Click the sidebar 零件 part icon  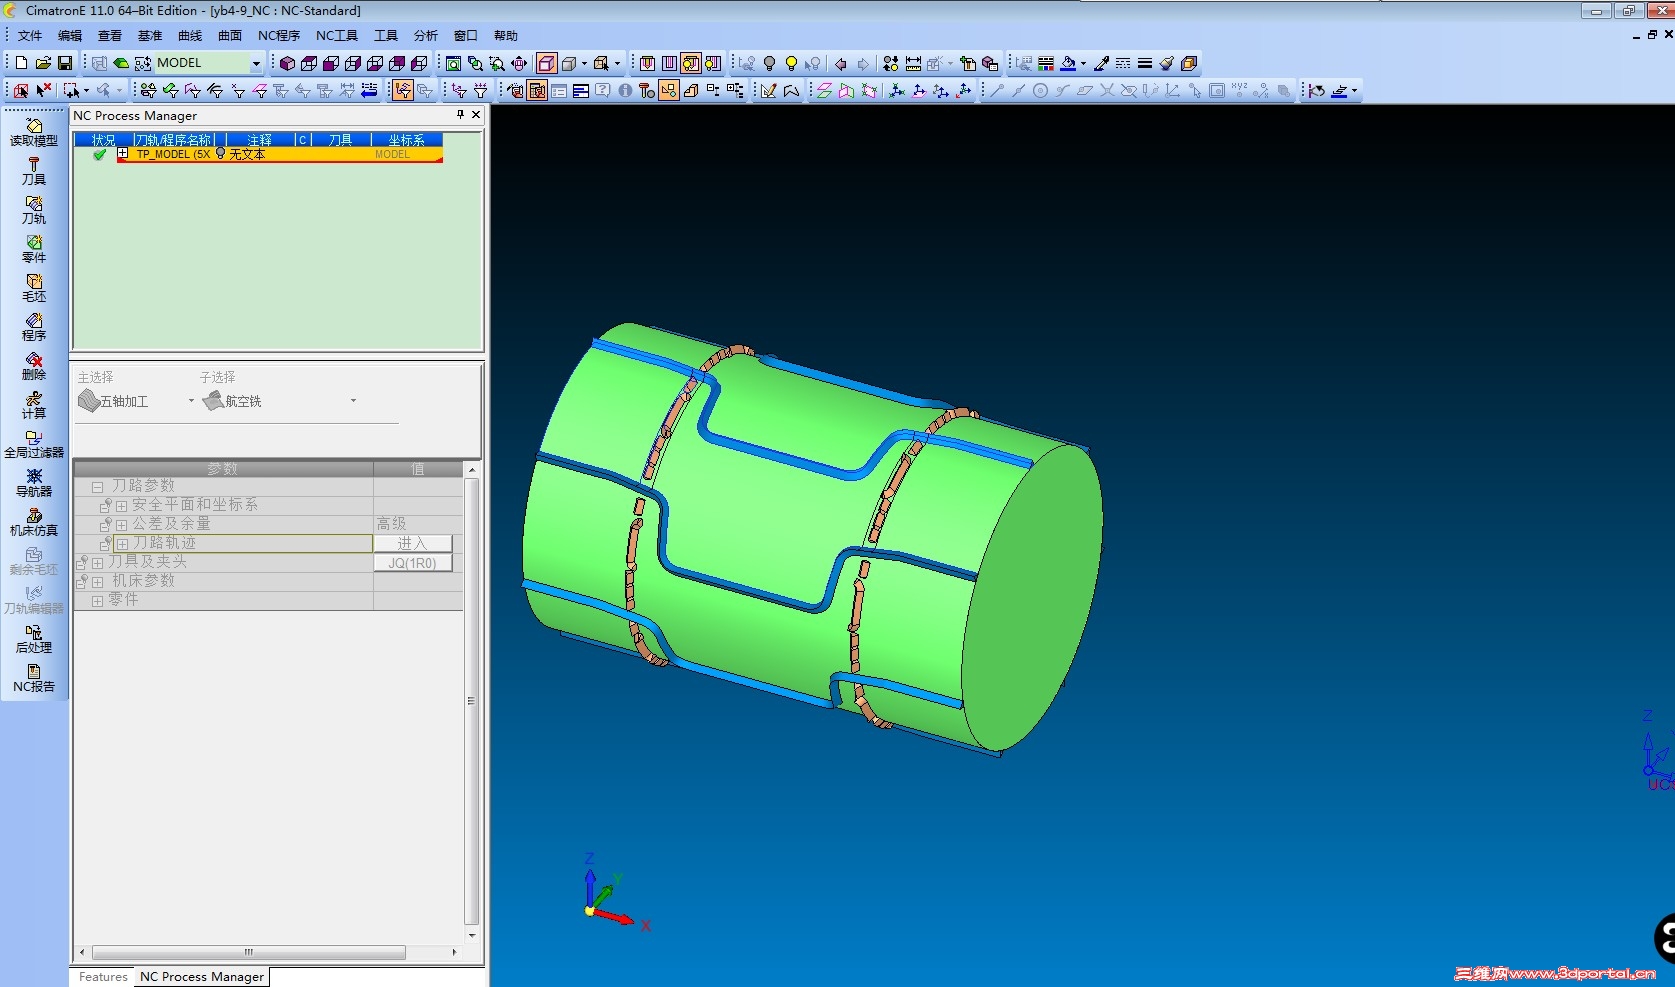(34, 250)
